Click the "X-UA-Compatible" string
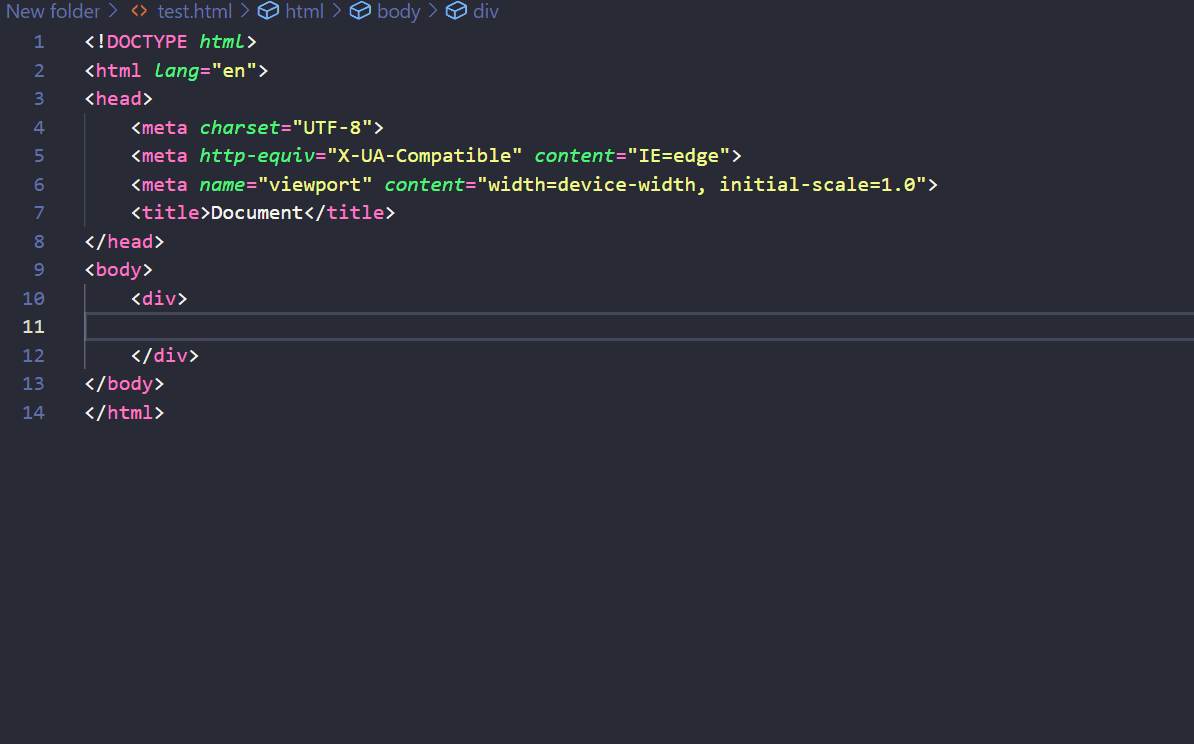This screenshot has width=1194, height=744. [424, 156]
